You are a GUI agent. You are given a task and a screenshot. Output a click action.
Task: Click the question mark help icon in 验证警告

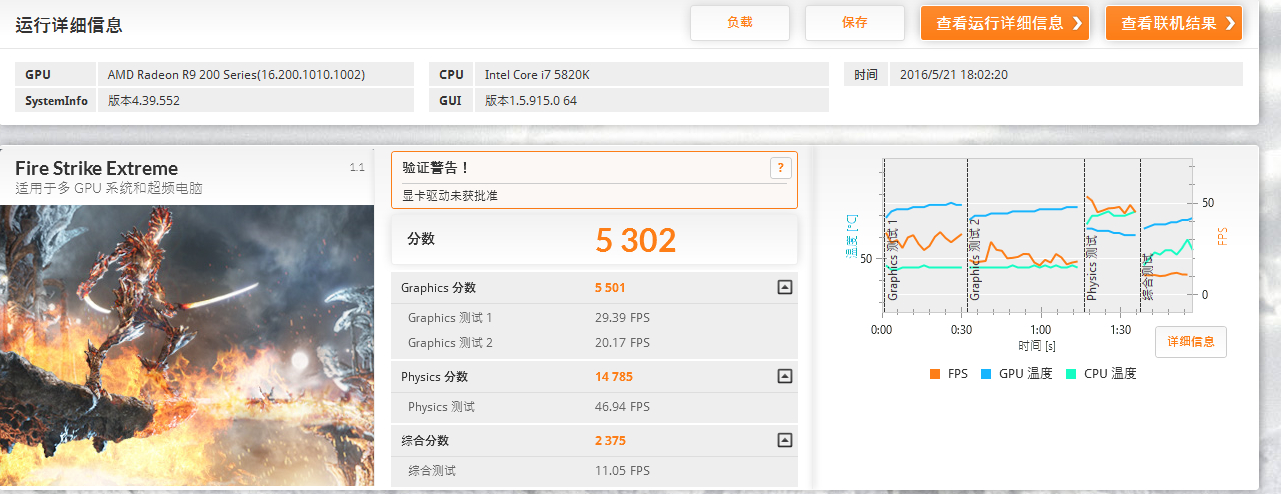[780, 168]
